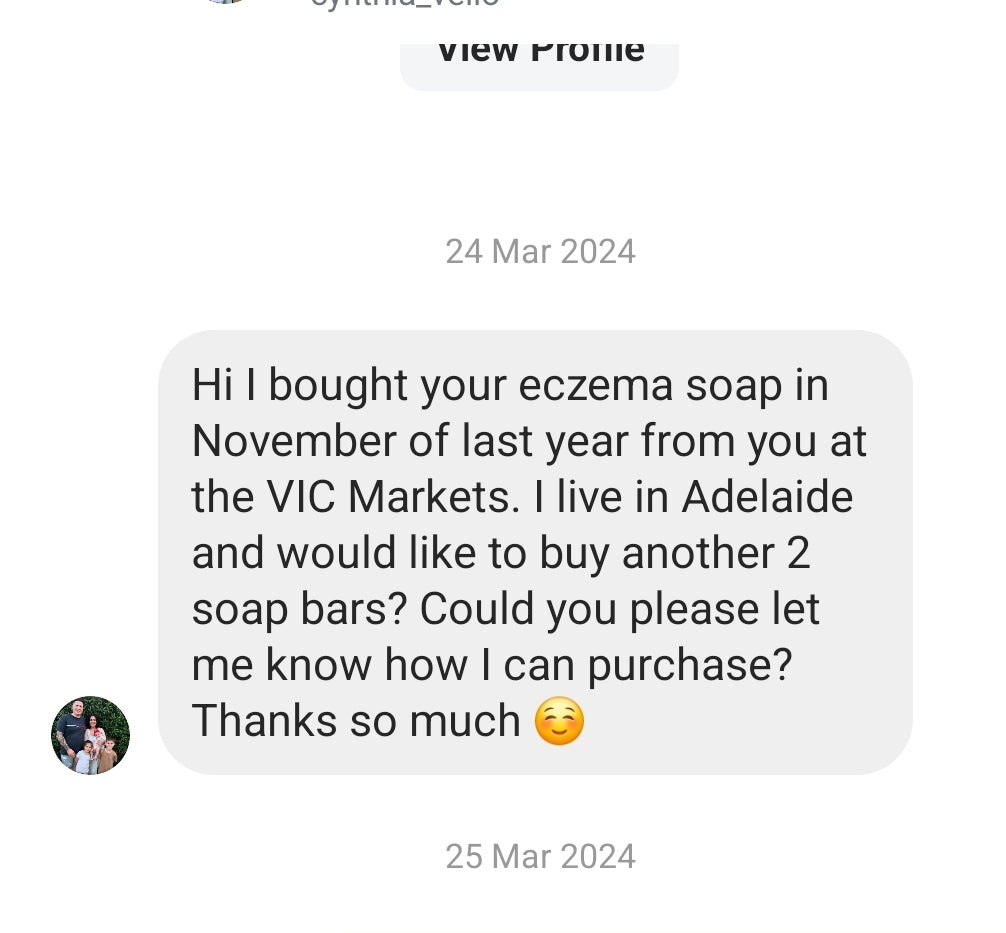Click "Thanks so much" in the message
Screen dimensions: 1006x933
point(356,721)
